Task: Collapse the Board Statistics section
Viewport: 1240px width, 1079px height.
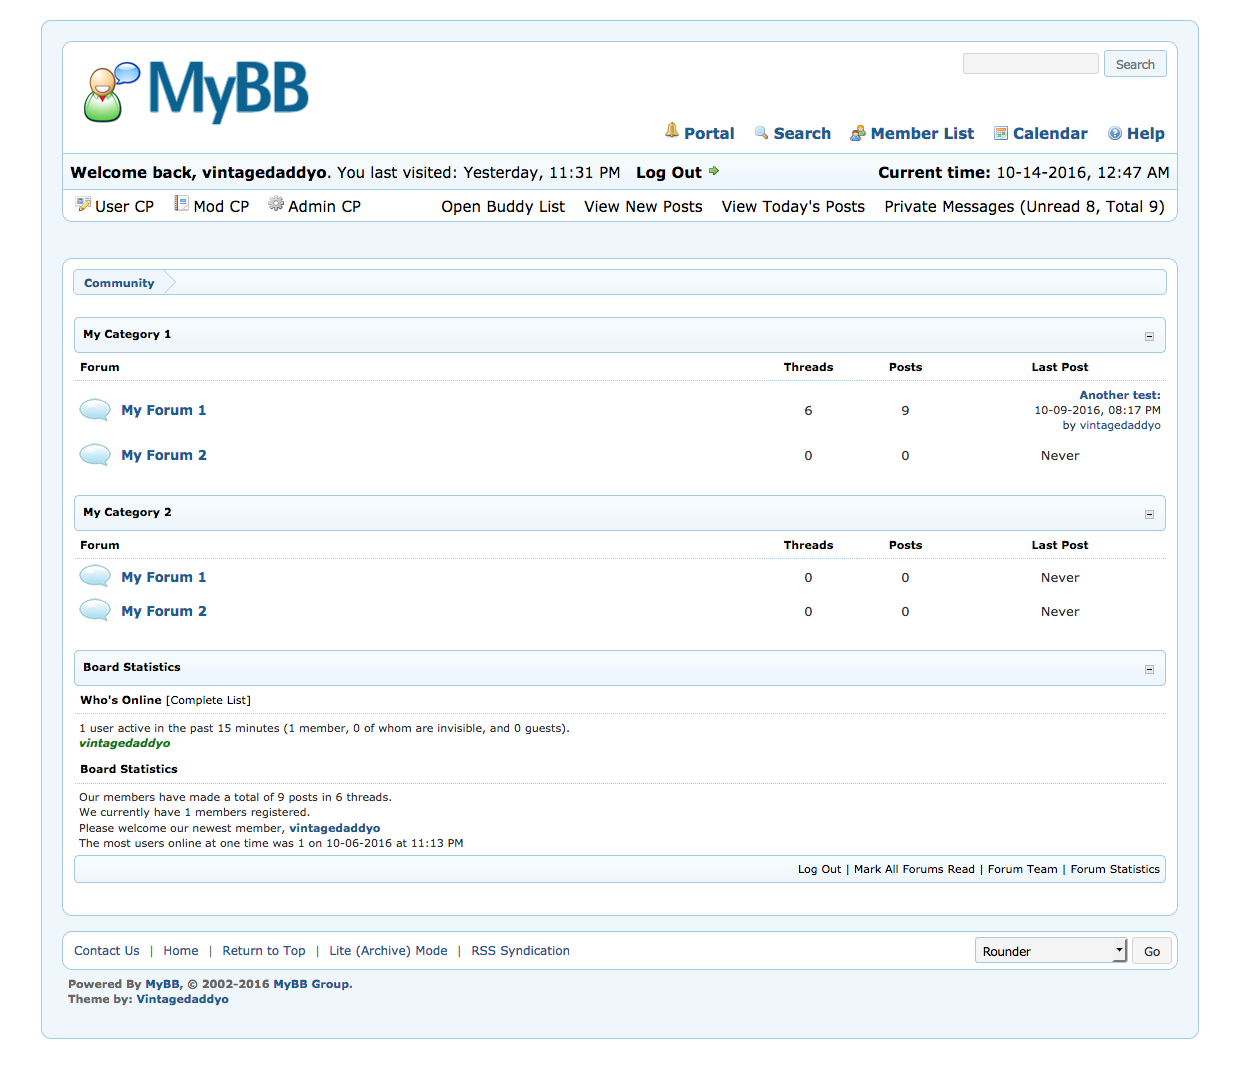Action: [1149, 669]
